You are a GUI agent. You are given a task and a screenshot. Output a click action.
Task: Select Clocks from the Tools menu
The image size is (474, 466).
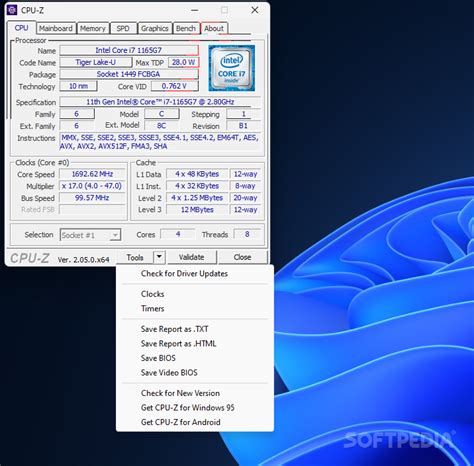(x=153, y=294)
